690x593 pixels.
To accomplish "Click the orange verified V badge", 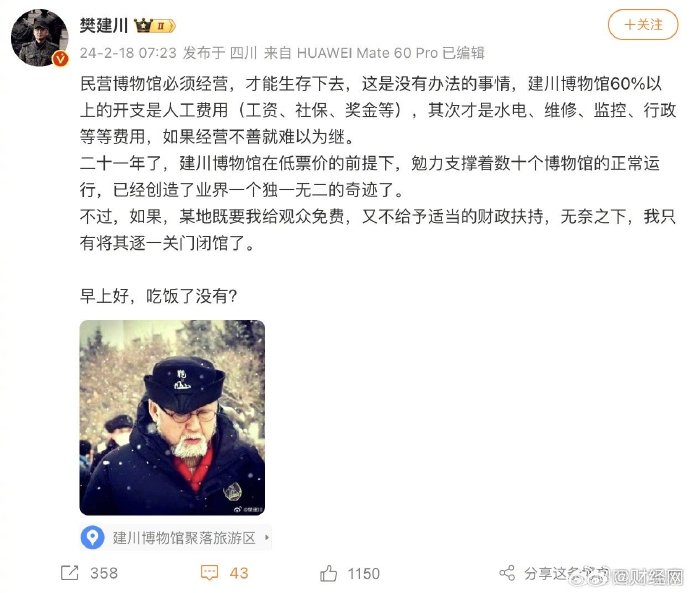I will (61, 59).
